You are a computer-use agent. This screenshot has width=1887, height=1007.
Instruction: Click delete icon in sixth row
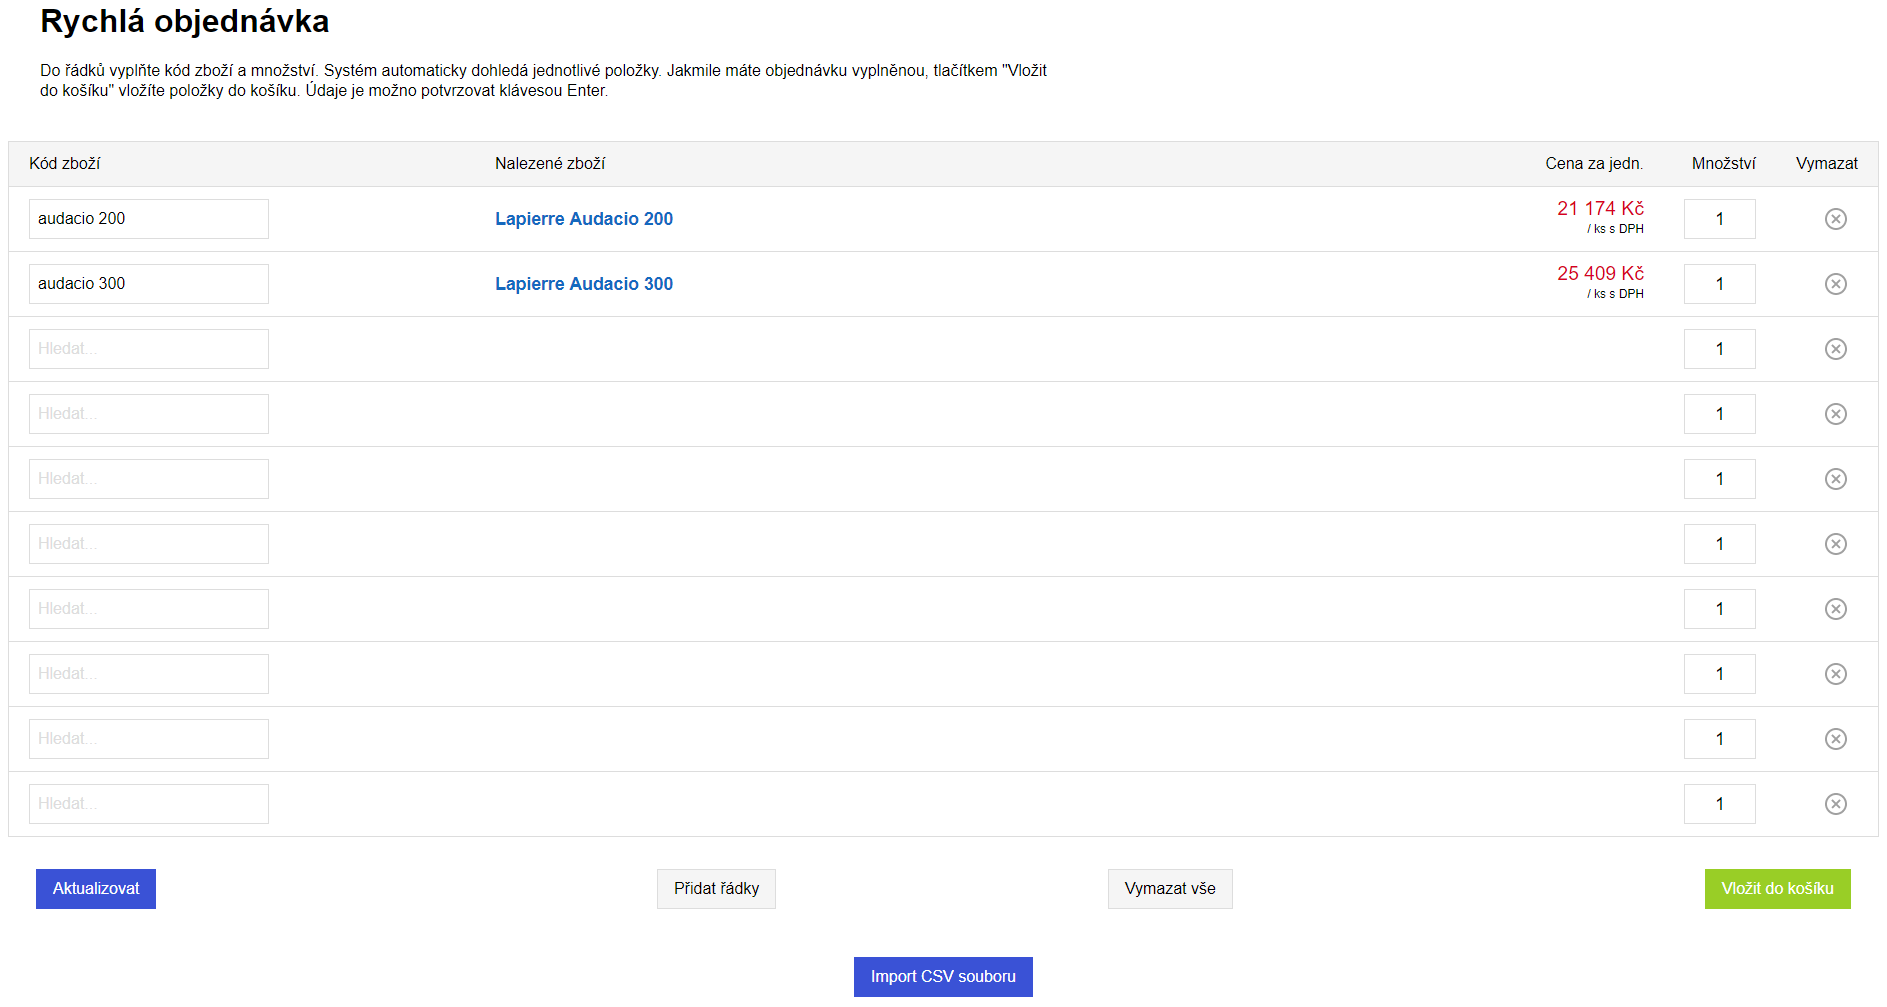pyautogui.click(x=1835, y=544)
